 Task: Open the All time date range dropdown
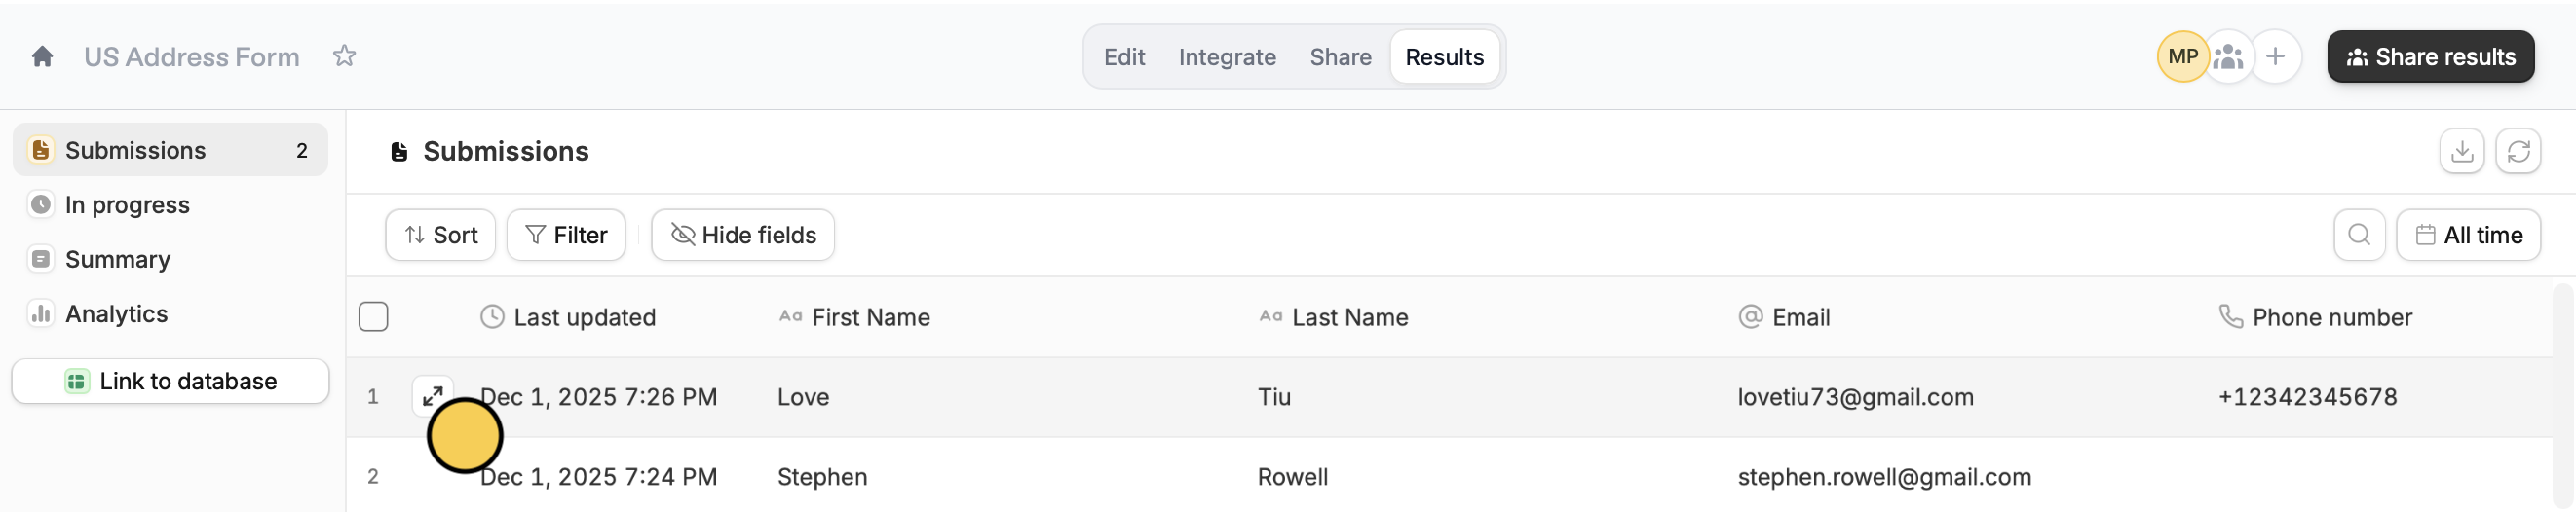2468,235
